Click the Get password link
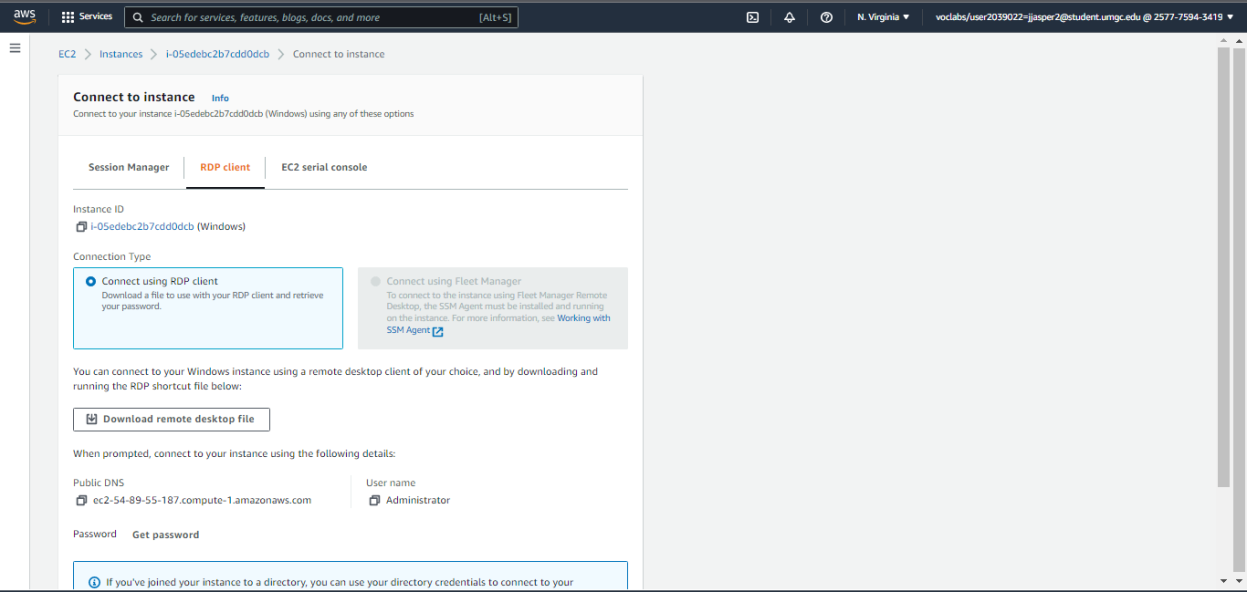The image size is (1247, 592). 165,535
